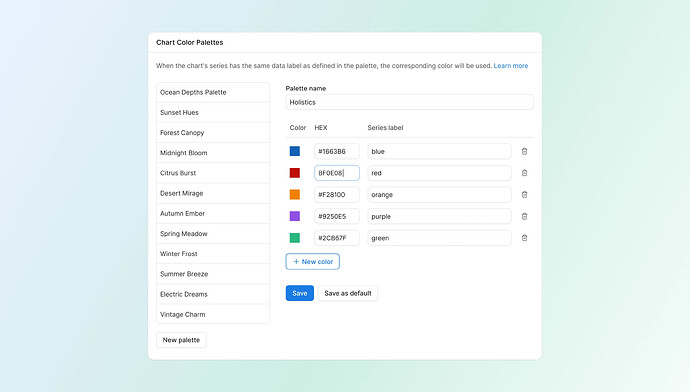
Task: Click the blue Save button
Action: click(x=300, y=293)
